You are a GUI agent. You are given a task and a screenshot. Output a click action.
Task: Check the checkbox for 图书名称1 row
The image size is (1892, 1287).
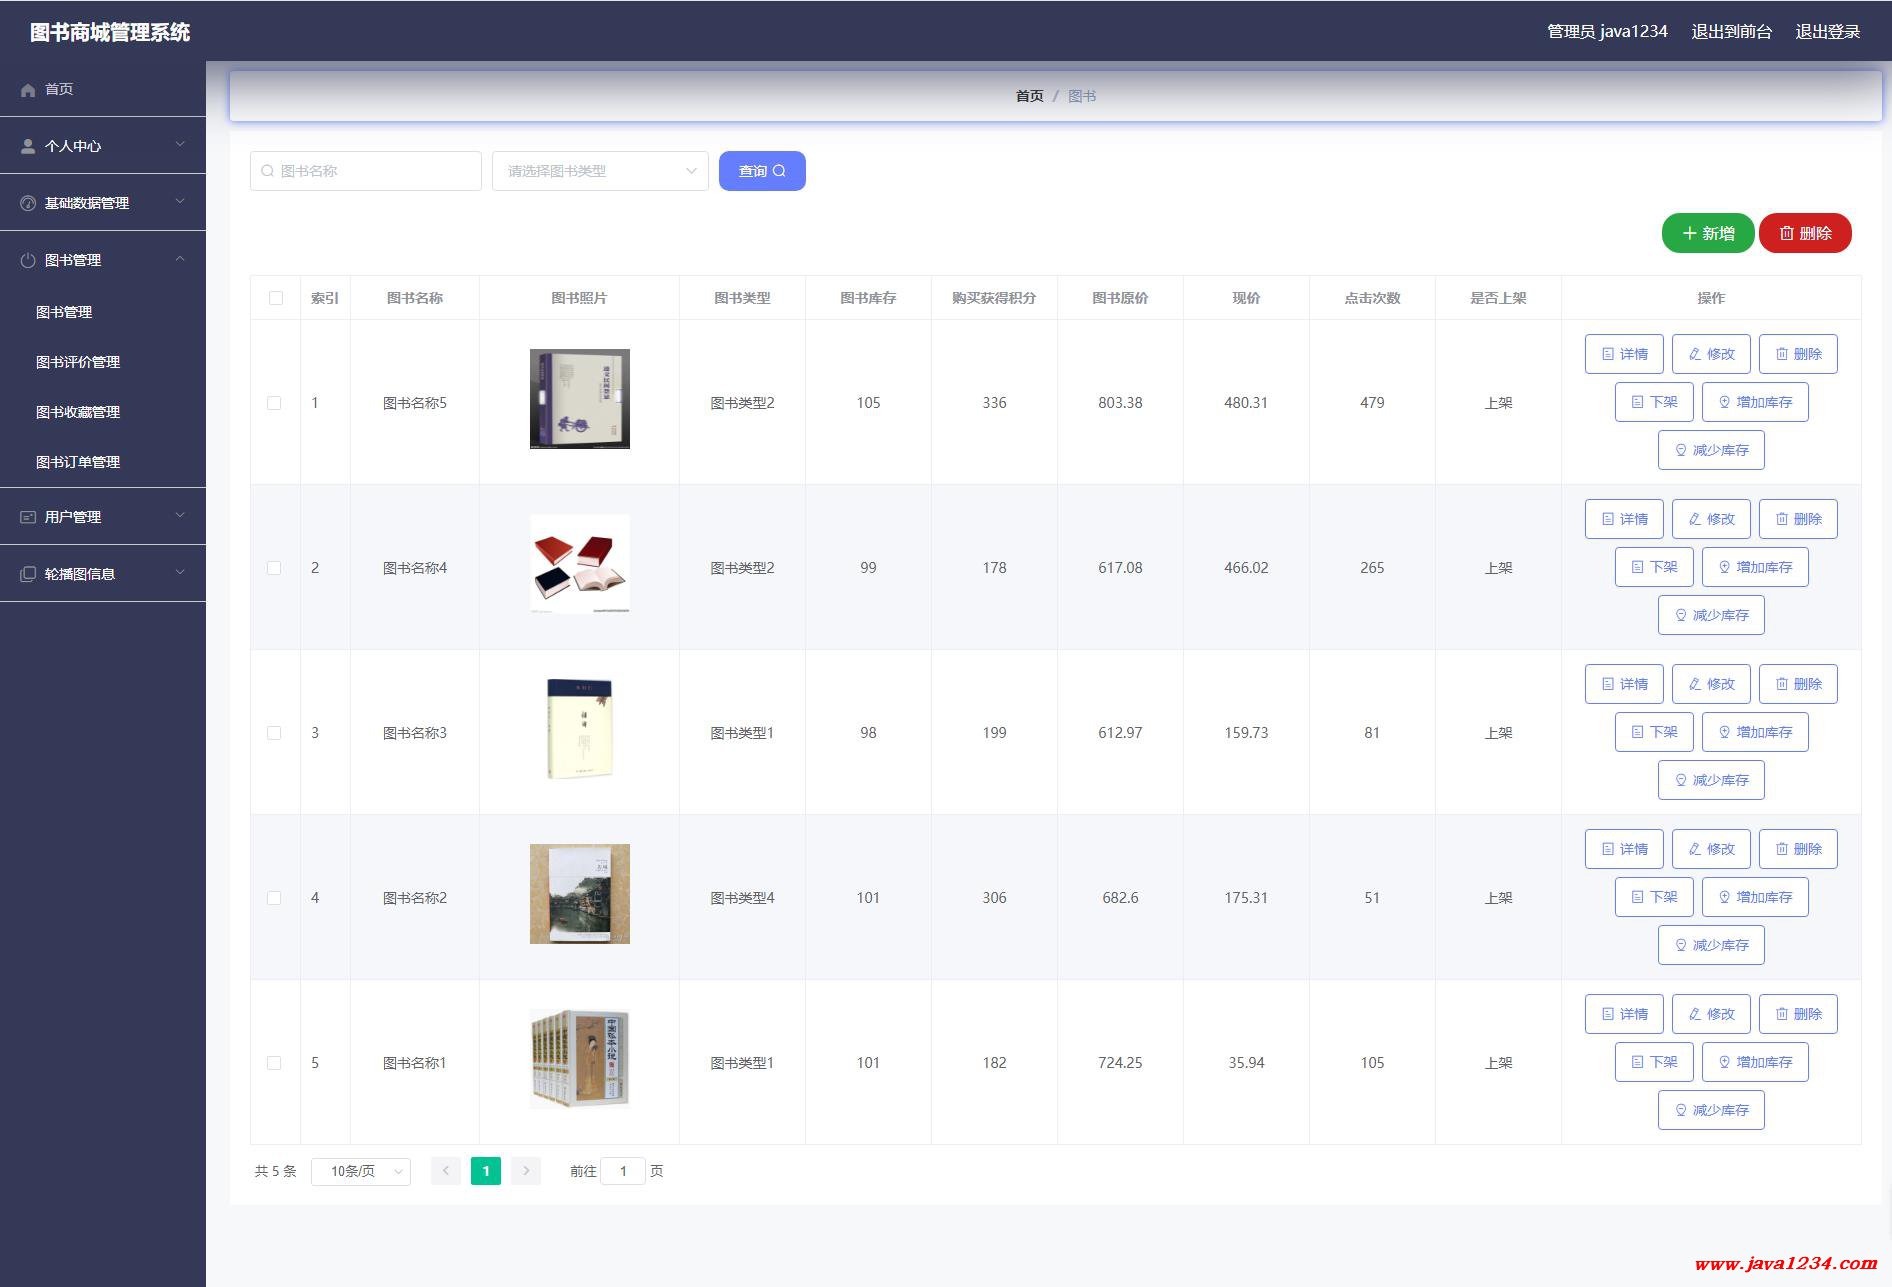point(274,1063)
